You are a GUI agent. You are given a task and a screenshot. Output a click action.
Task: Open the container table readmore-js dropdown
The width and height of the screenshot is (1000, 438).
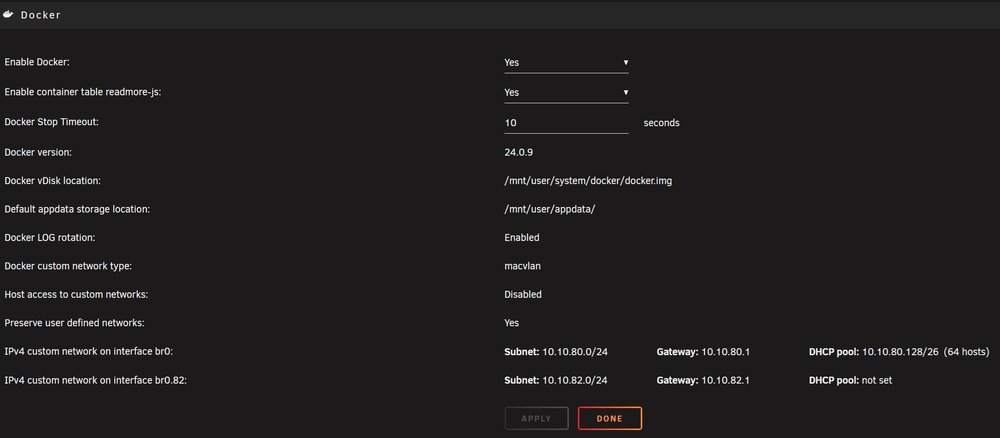(566, 92)
